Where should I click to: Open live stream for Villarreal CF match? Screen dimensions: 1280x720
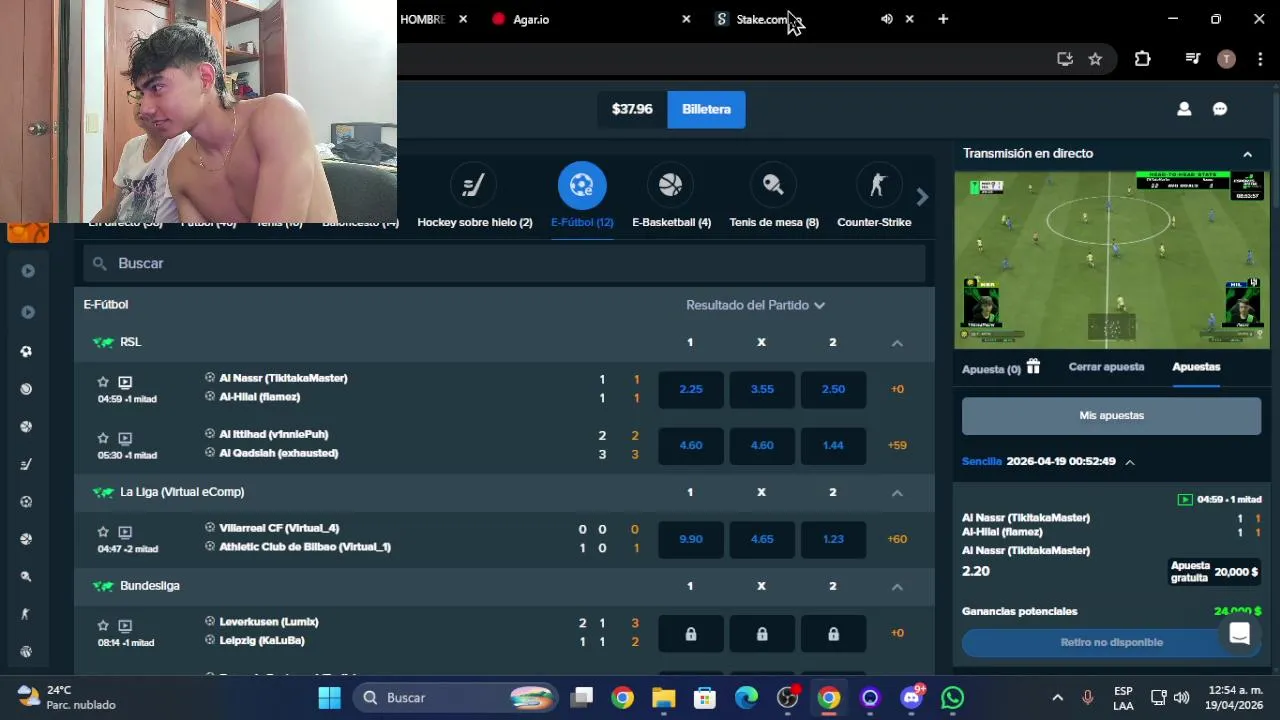click(x=125, y=532)
